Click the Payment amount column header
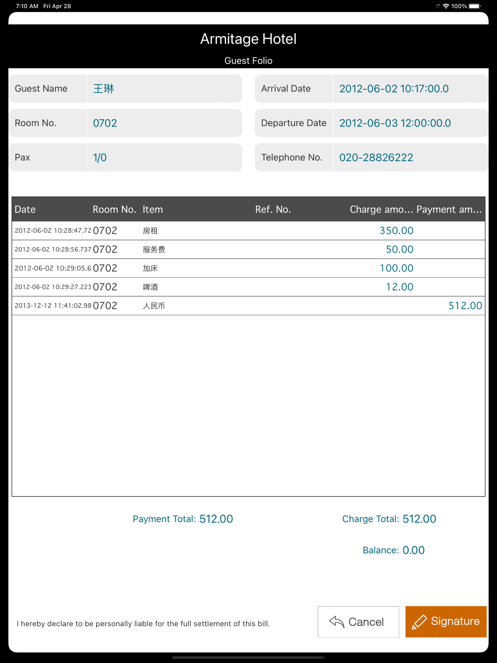Image resolution: width=497 pixels, height=663 pixels. pyautogui.click(x=449, y=209)
